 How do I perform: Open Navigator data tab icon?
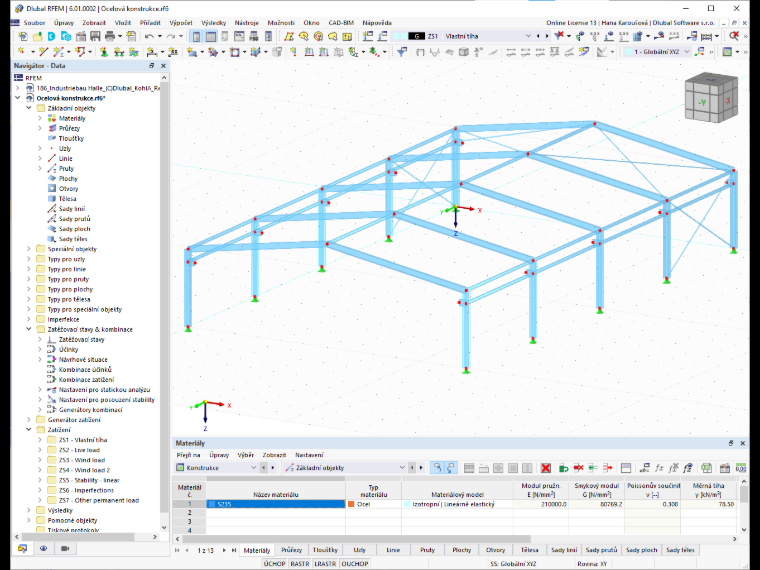pos(22,548)
